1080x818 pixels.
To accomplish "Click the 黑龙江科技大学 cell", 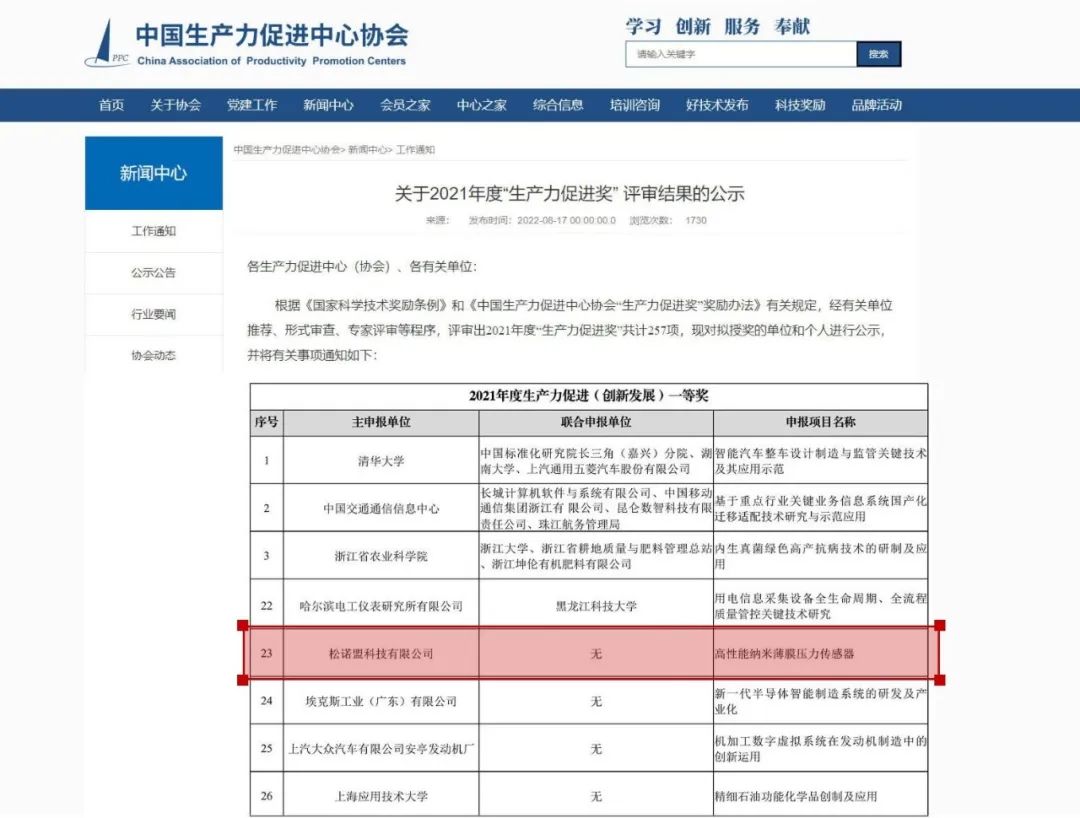I will click(596, 606).
